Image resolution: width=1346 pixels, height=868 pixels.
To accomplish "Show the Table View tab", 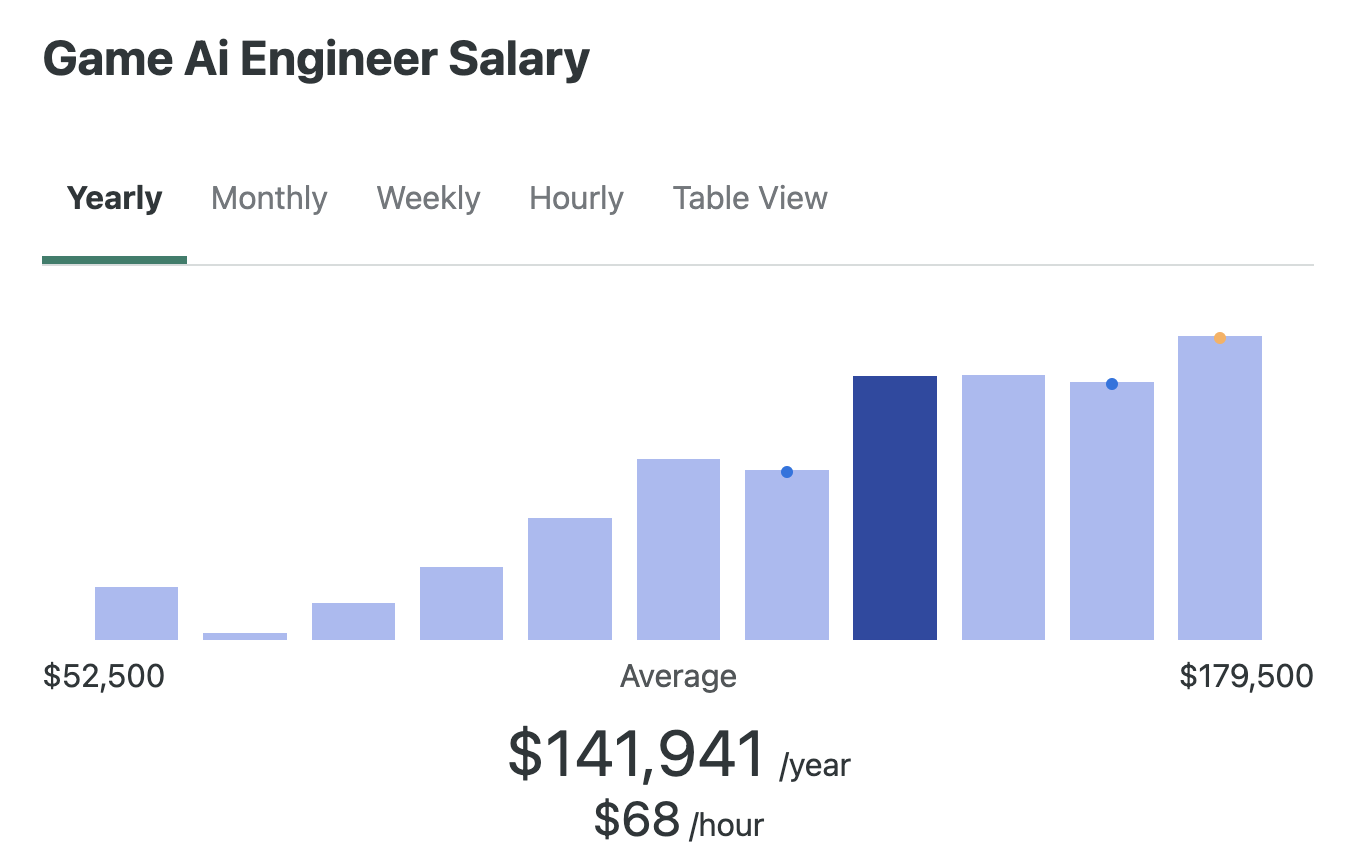I will [x=750, y=198].
